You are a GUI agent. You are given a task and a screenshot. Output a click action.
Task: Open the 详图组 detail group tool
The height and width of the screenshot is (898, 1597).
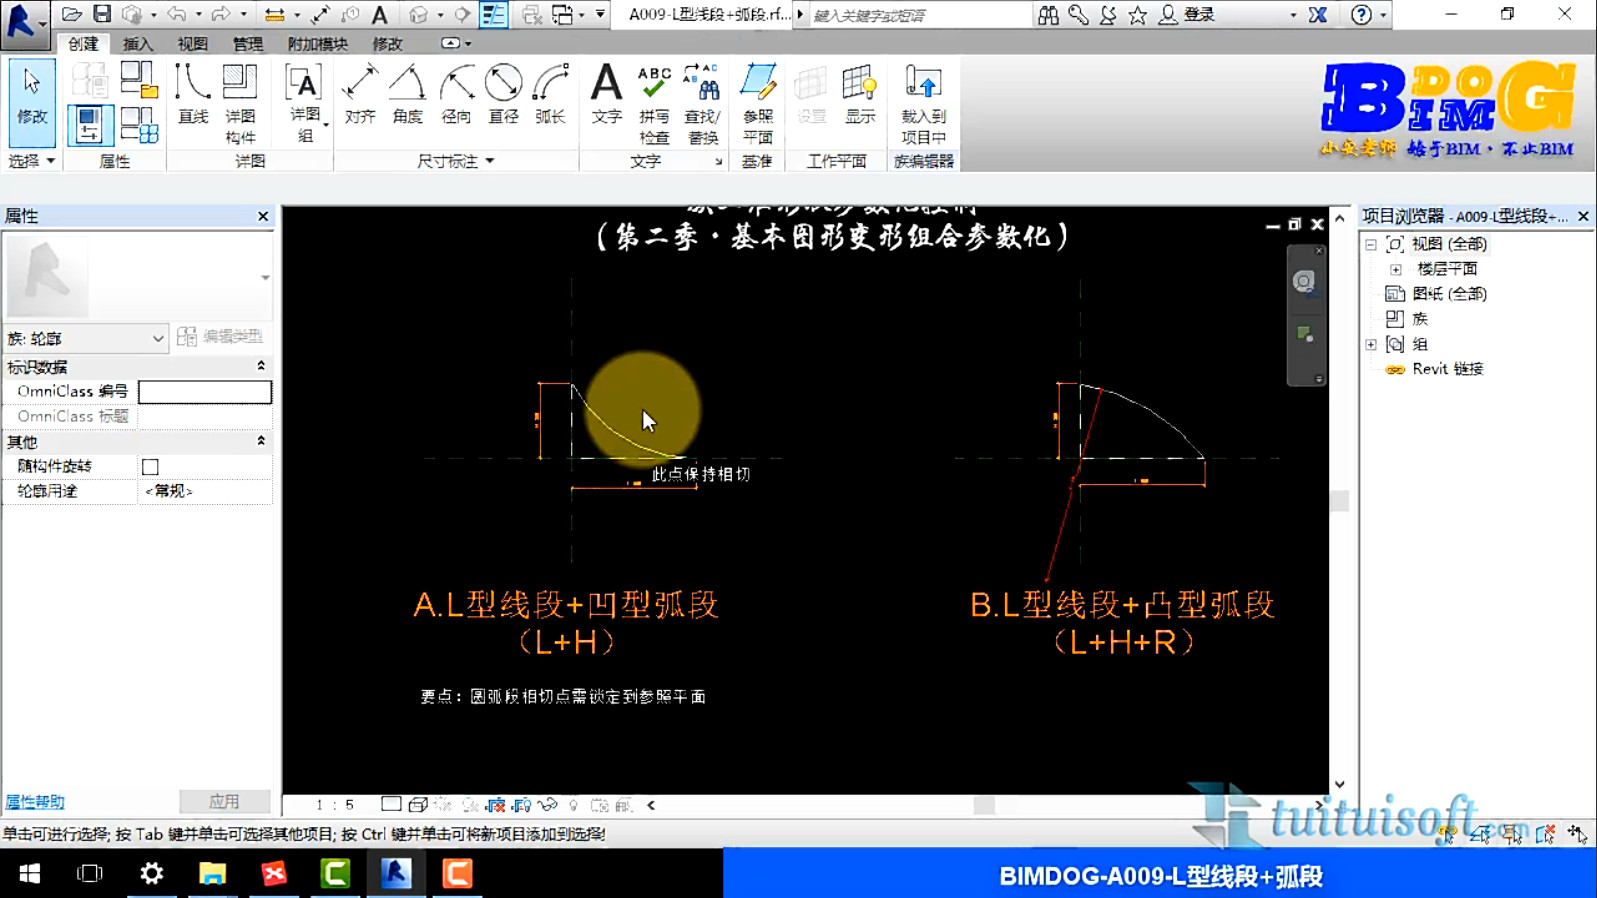tap(304, 103)
